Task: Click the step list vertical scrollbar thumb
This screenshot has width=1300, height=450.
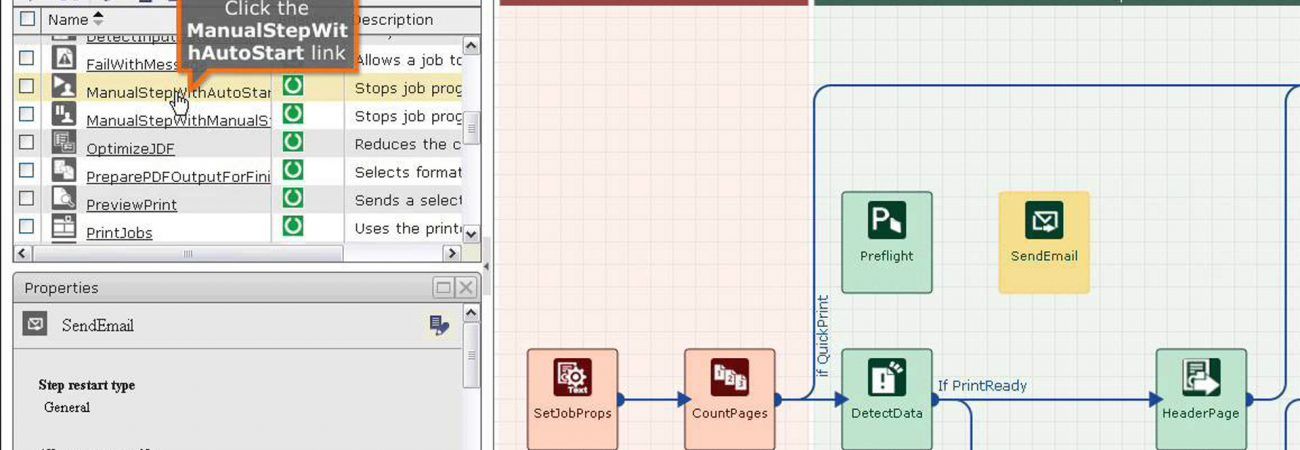Action: tap(472, 128)
